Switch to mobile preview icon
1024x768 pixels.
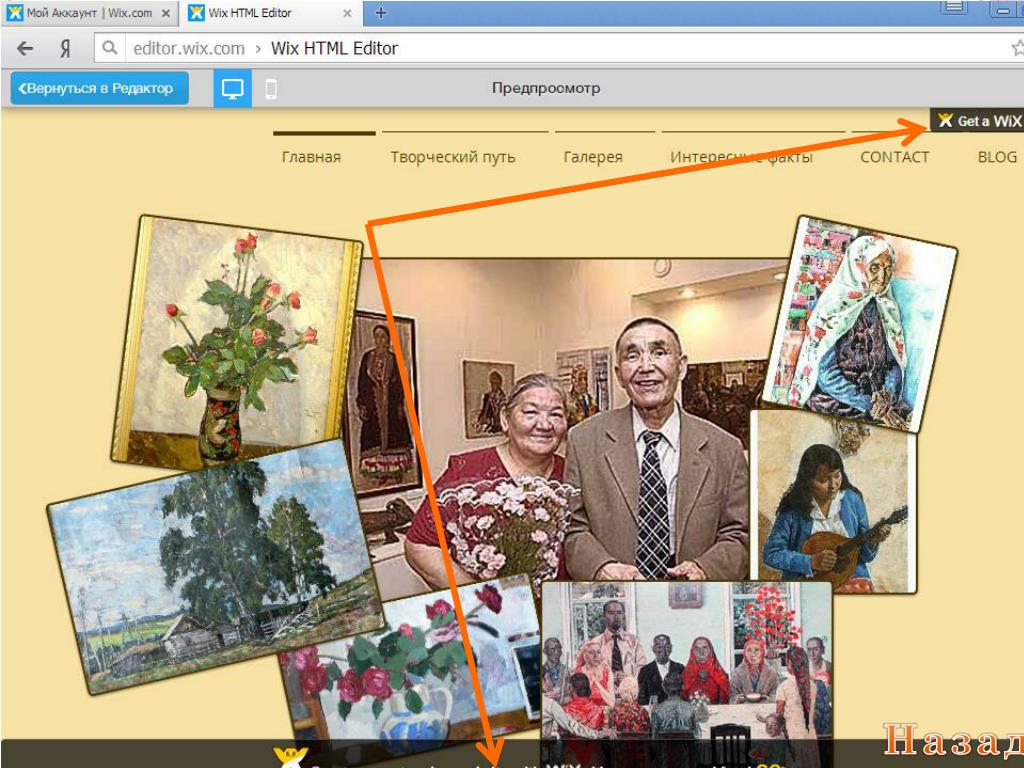[271, 88]
